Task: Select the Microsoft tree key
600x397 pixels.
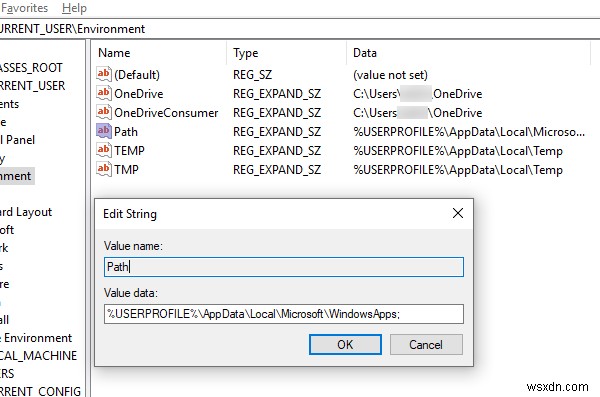Action: [7, 230]
